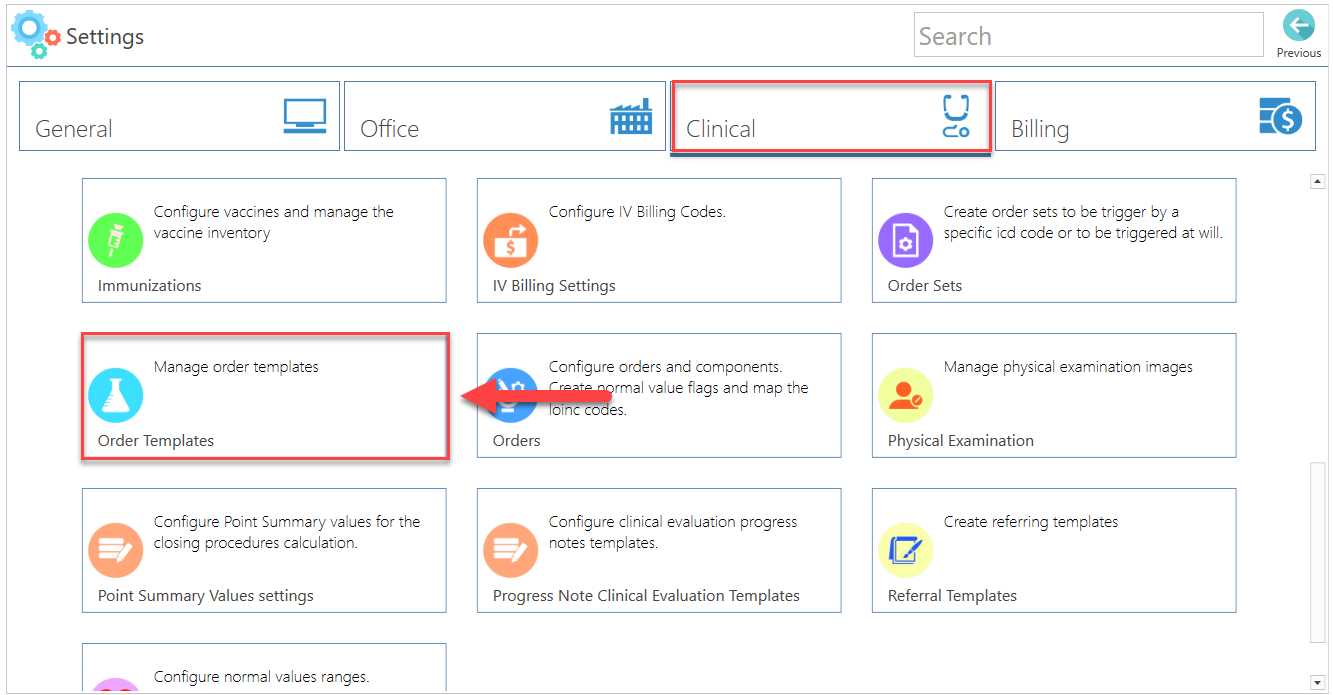Click the 'Settings' title text
Image resolution: width=1333 pixels, height=695 pixels.
(x=105, y=37)
